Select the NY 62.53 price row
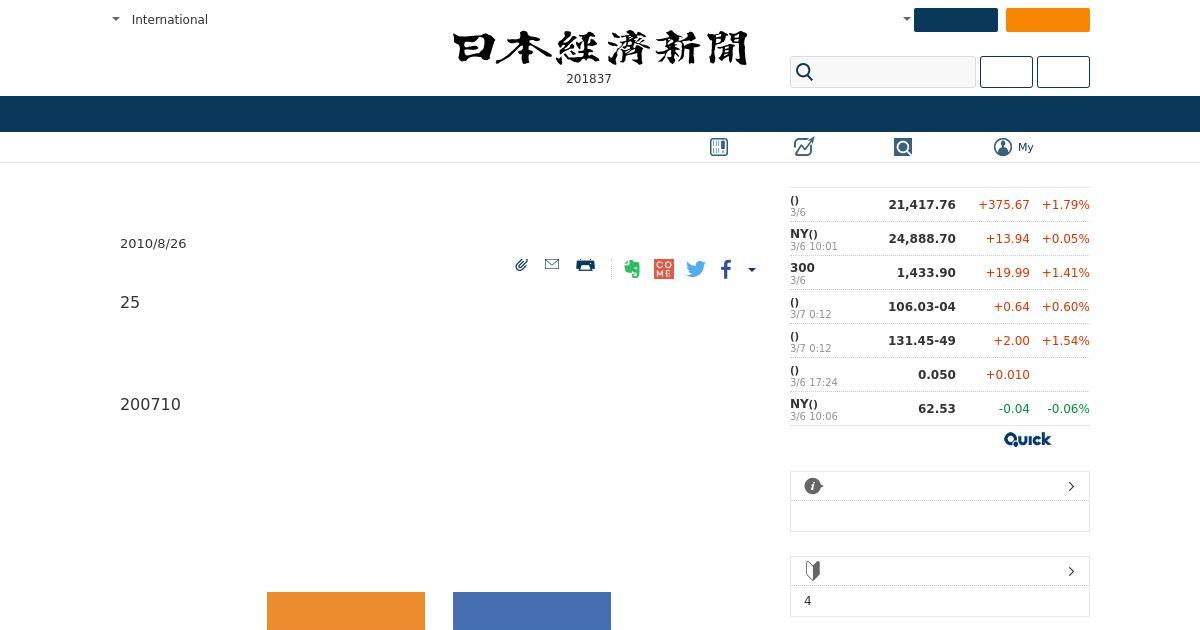The image size is (1200, 630). (940, 409)
